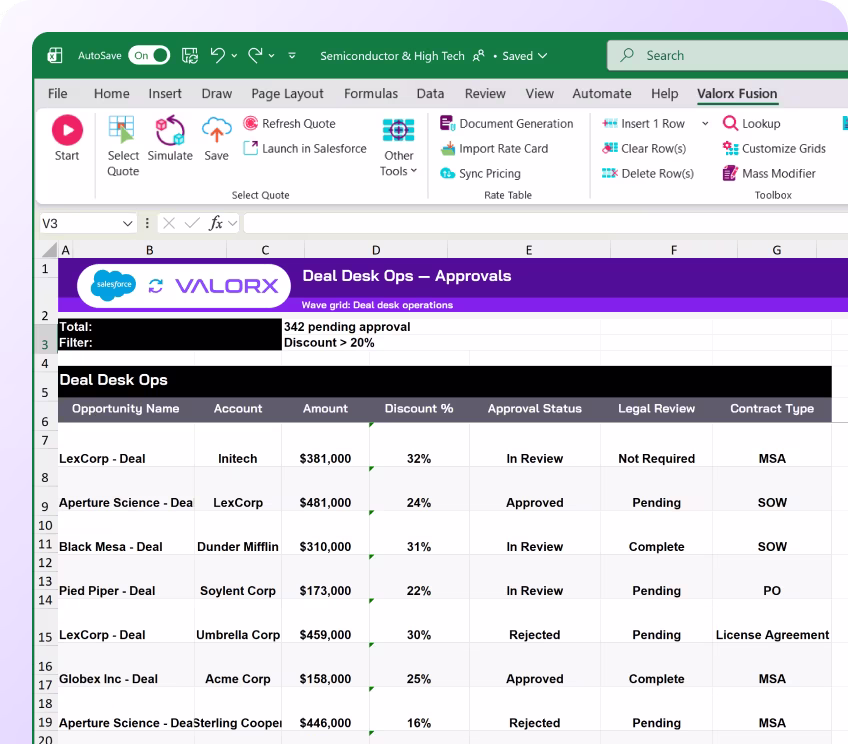This screenshot has width=848, height=744.
Task: Select column D header
Action: tap(376, 250)
